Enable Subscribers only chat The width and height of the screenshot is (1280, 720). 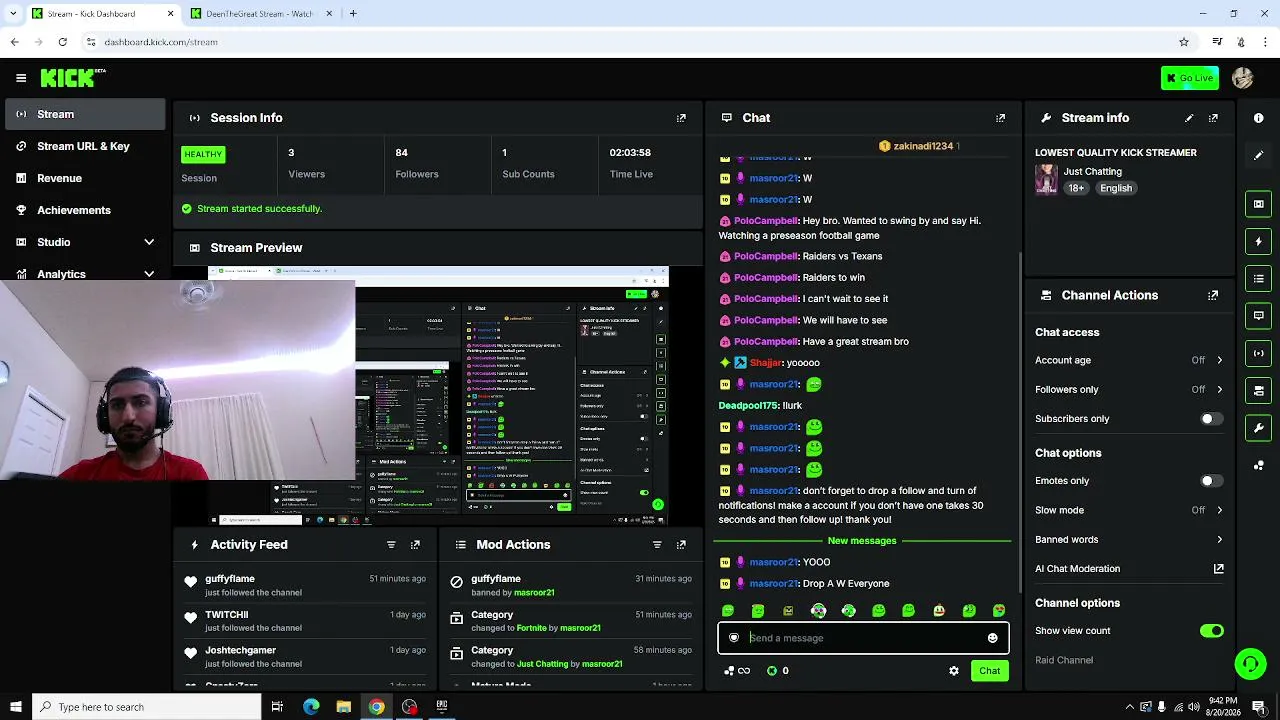1211,419
